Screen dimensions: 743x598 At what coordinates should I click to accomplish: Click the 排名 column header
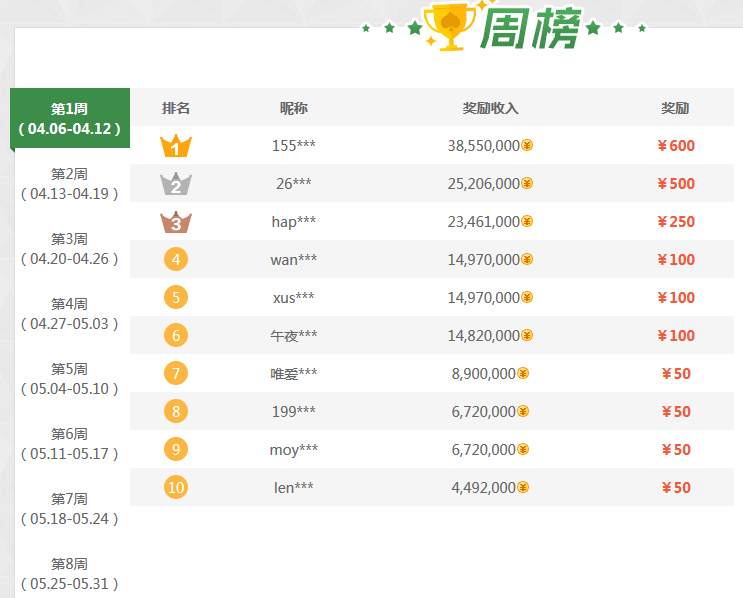176,108
